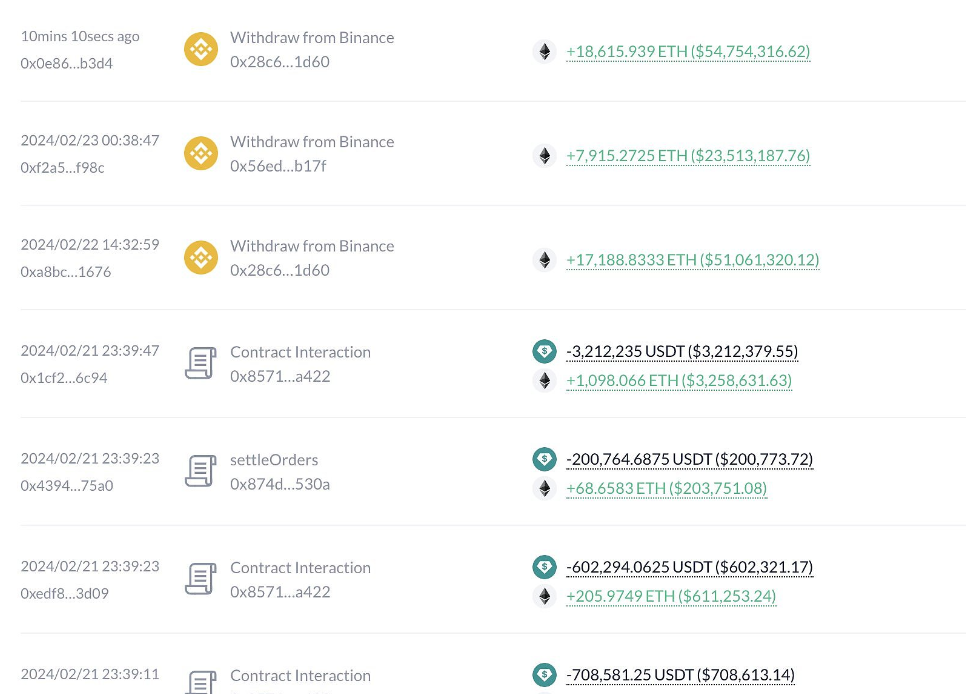Select the ETH icon next to +68.6583 ETH
Viewport: 966px width, 694px height.
pyautogui.click(x=544, y=489)
